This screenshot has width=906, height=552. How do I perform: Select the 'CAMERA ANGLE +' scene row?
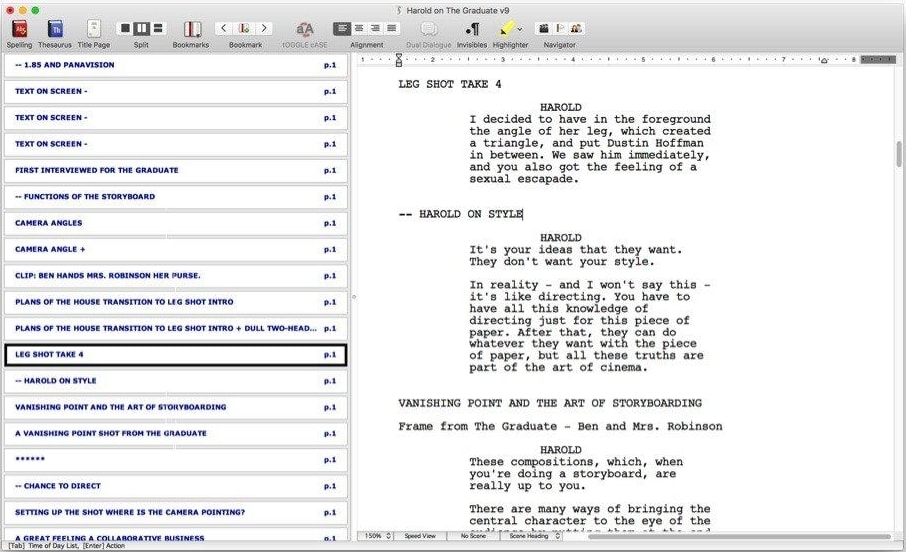176,250
